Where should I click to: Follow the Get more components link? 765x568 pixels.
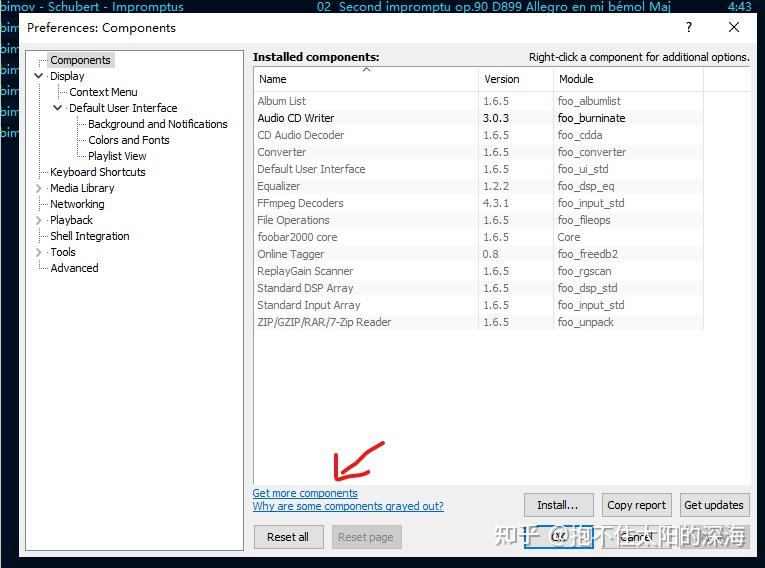pyautogui.click(x=305, y=493)
